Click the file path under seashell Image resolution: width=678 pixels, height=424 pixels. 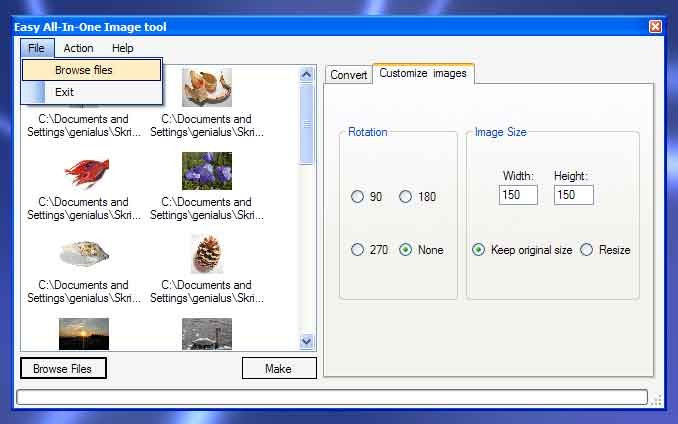[x=84, y=291]
